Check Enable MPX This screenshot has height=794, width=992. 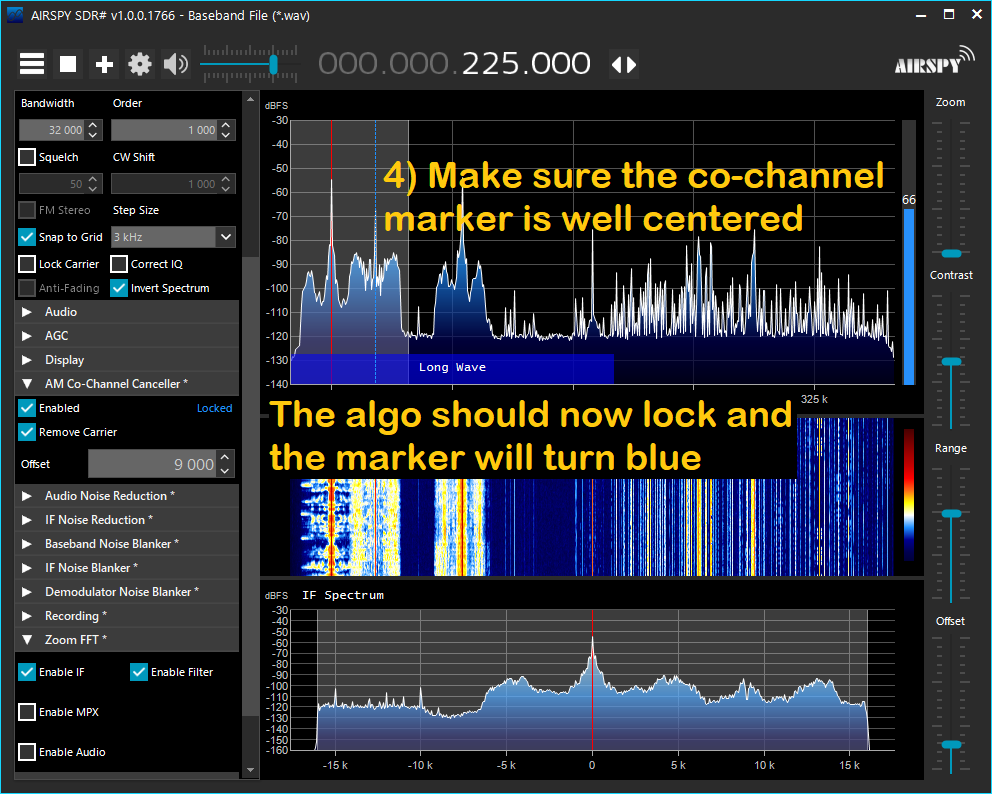(27, 712)
